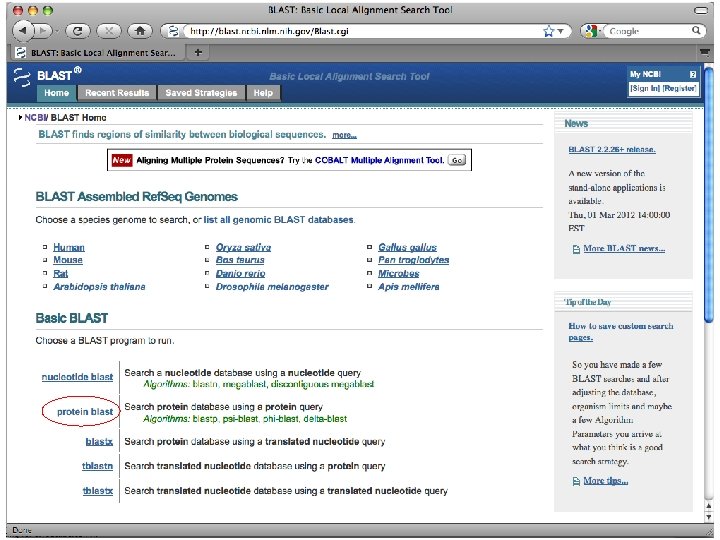This screenshot has width=720, height=540.
Task: Click the search magnifier icon
Action: click(x=696, y=31)
